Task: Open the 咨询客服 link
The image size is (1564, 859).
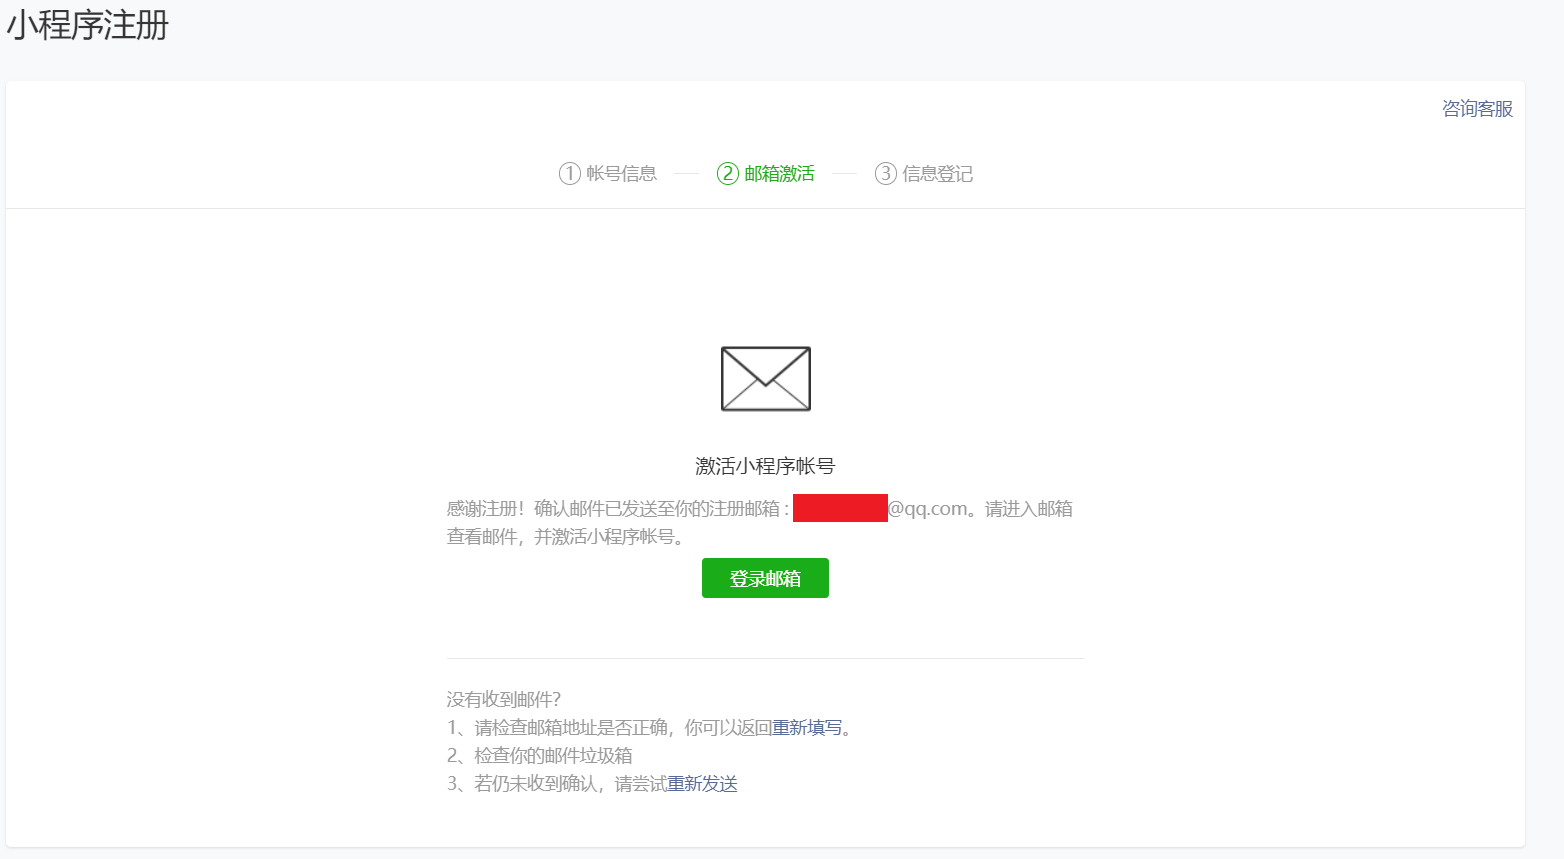Action: coord(1477,108)
